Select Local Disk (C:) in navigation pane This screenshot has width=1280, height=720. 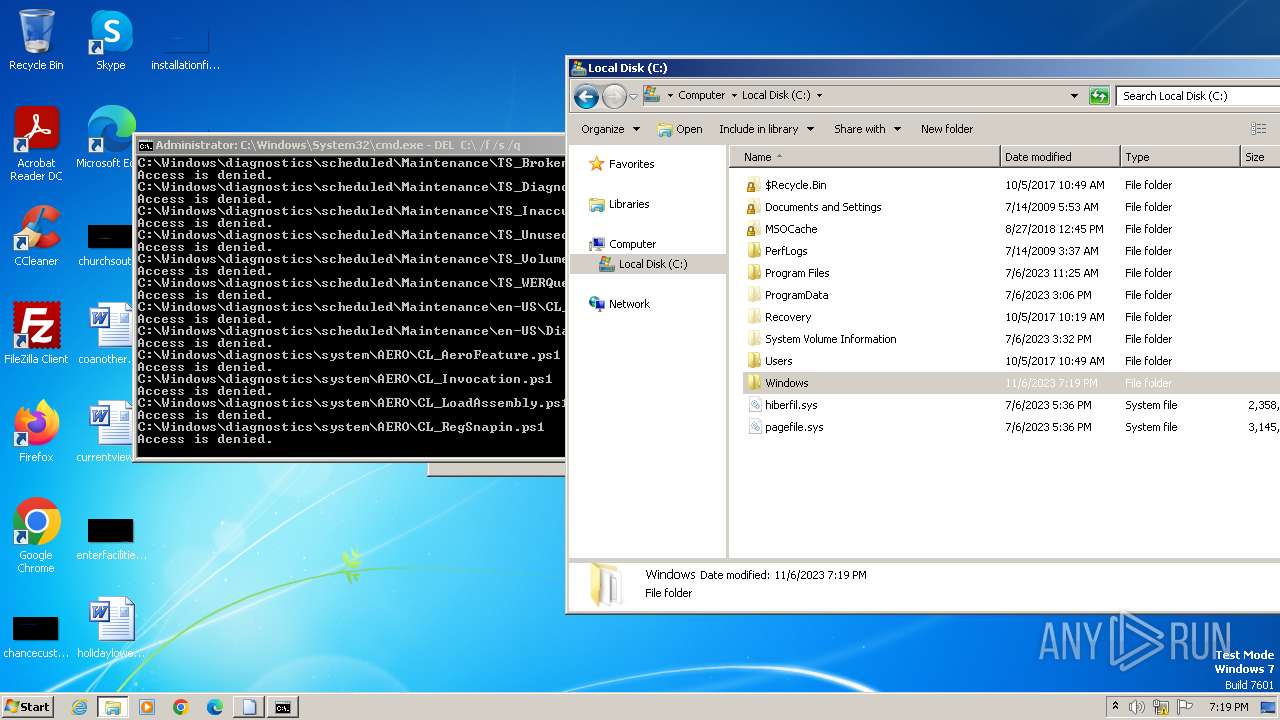pyautogui.click(x=643, y=264)
